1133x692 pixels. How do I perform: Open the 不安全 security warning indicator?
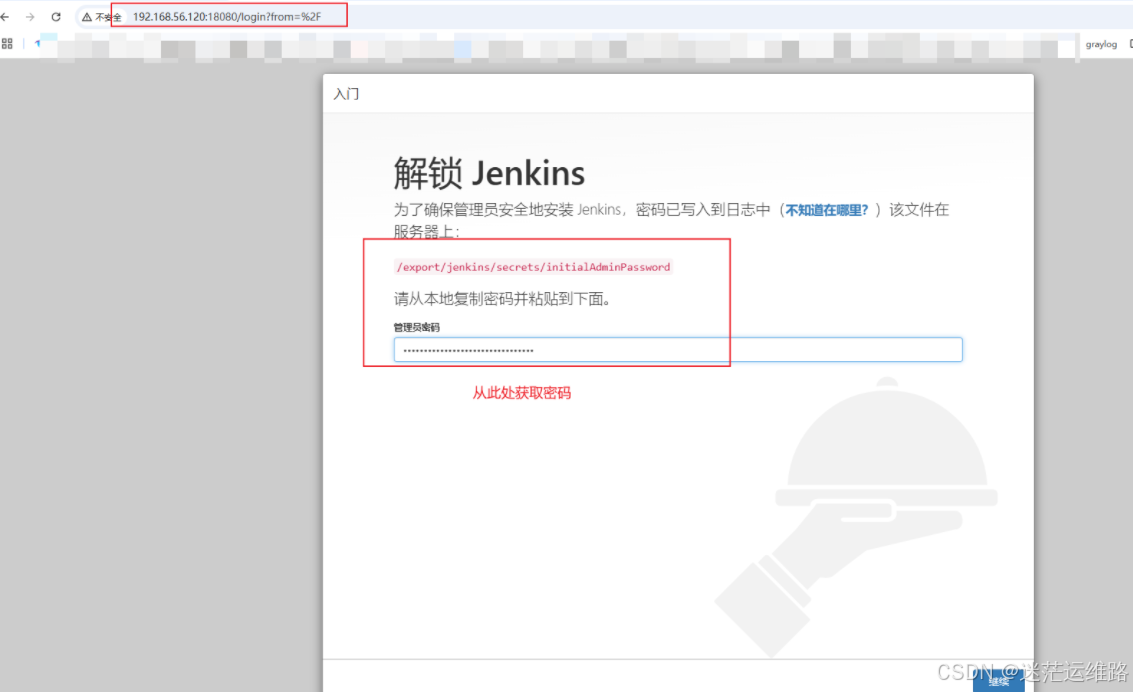click(101, 17)
